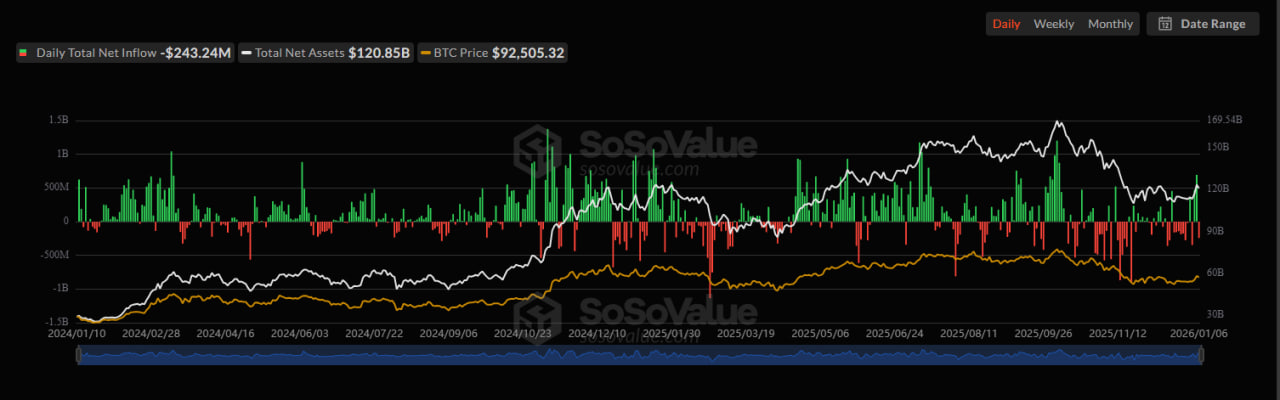Open the Date Range picker
Viewport: 1280px width, 400px height.
click(x=1201, y=24)
